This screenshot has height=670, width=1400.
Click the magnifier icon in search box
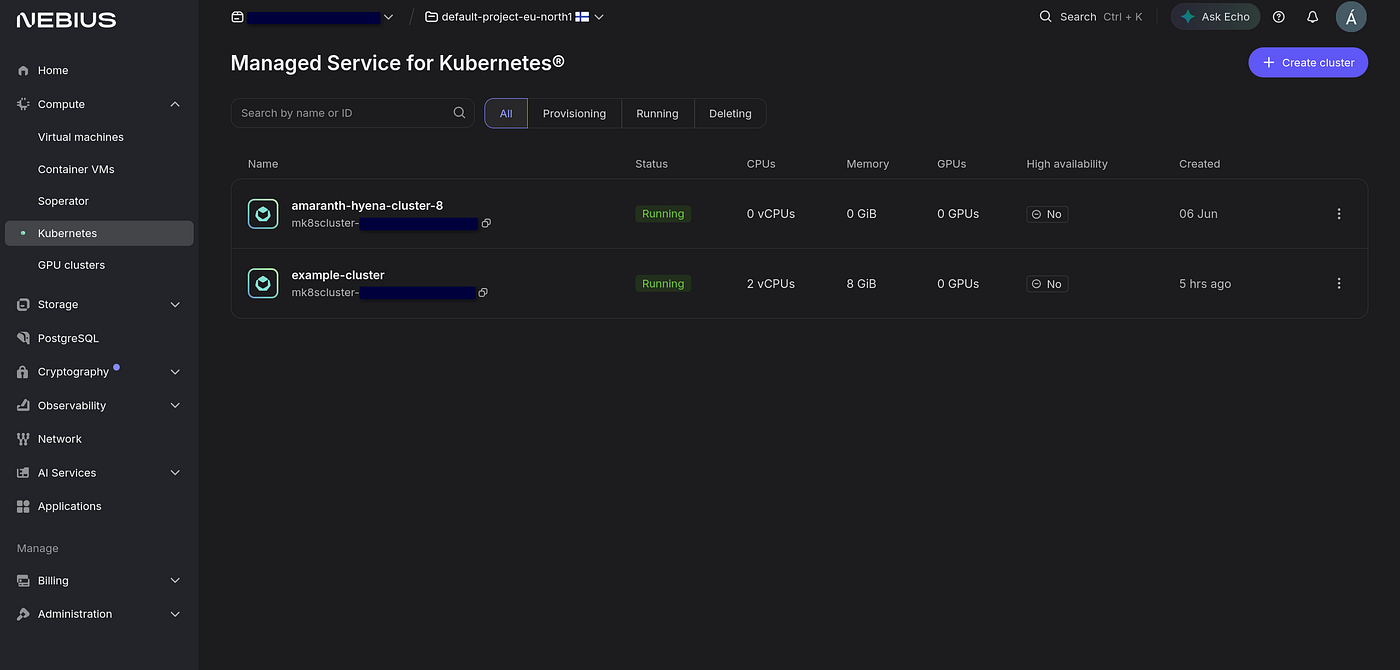(x=459, y=113)
